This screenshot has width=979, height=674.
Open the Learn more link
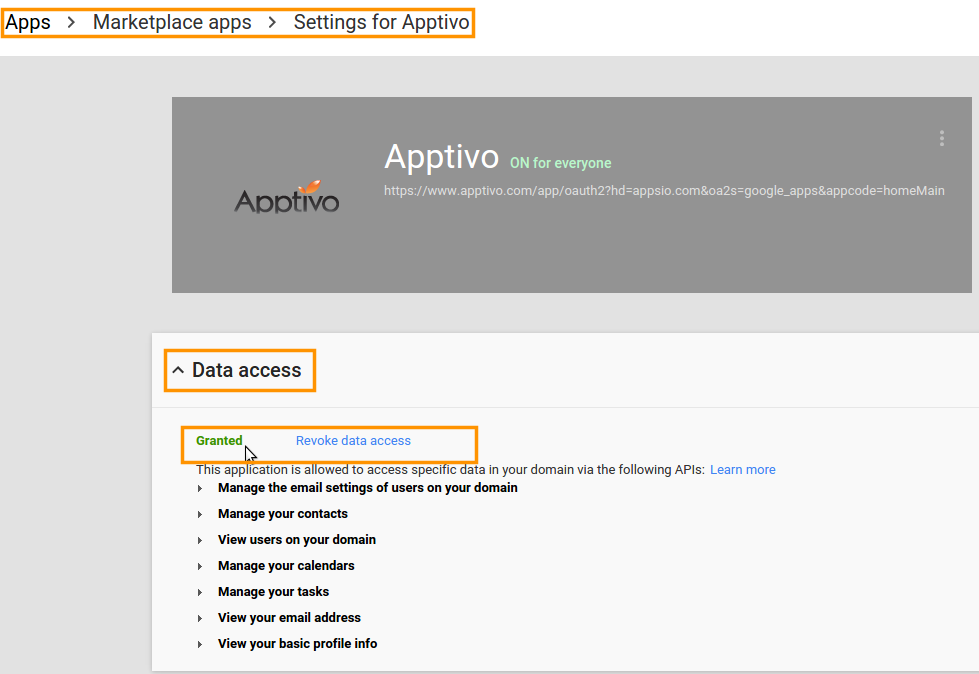[742, 470]
